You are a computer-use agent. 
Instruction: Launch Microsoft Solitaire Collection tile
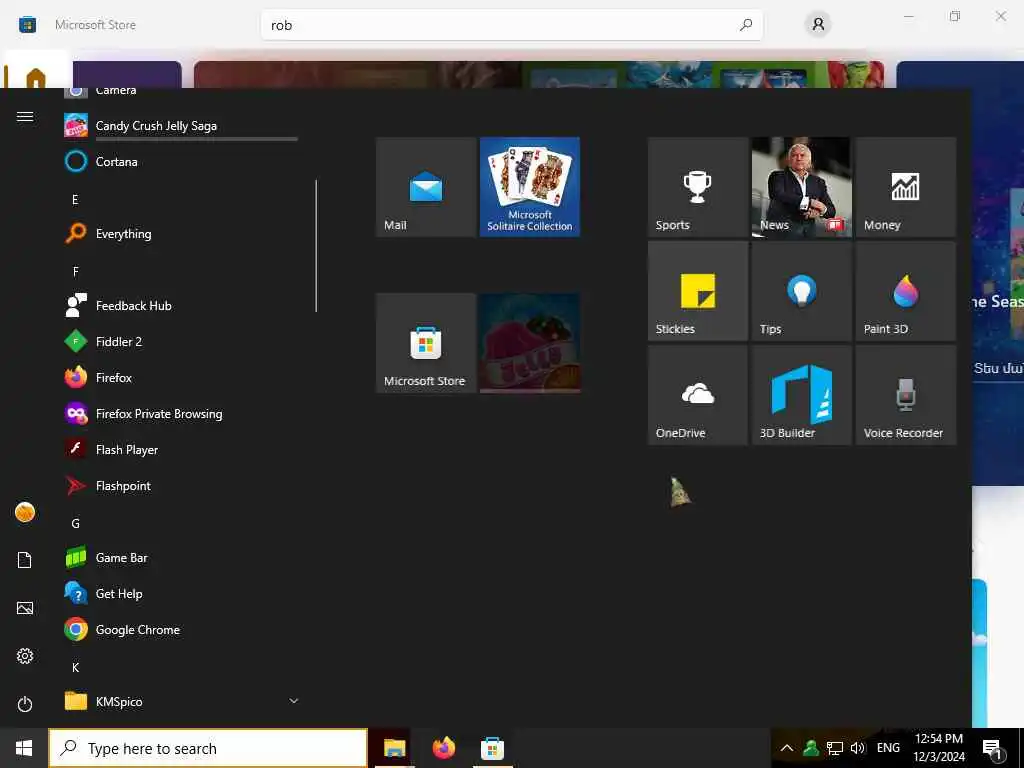(x=530, y=187)
